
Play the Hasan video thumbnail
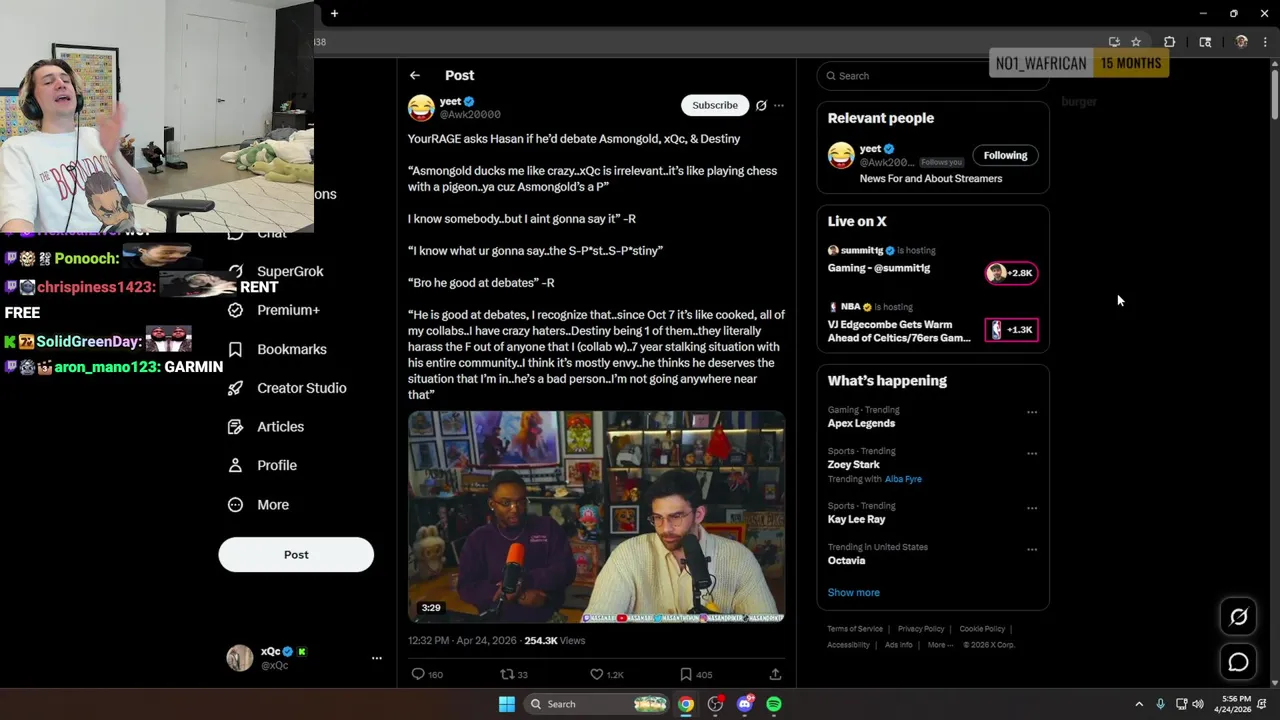click(x=596, y=516)
